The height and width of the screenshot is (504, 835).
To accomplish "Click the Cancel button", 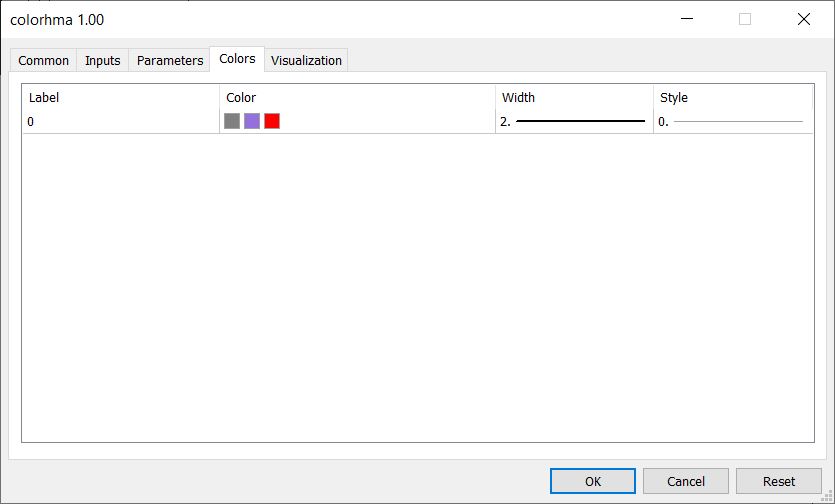I will click(x=686, y=481).
